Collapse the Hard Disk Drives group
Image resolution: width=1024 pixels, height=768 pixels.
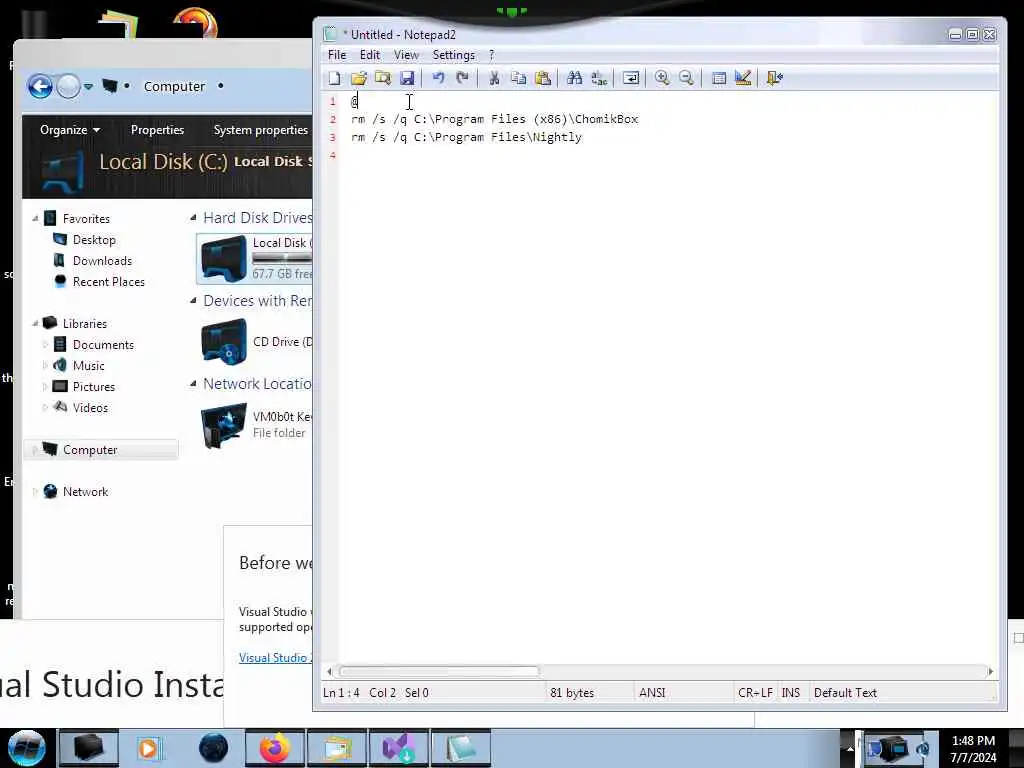pos(193,217)
